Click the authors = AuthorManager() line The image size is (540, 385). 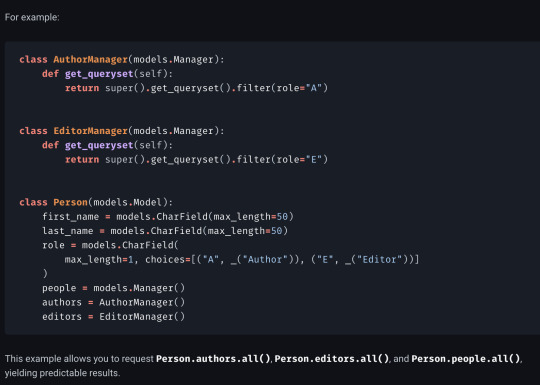point(114,302)
